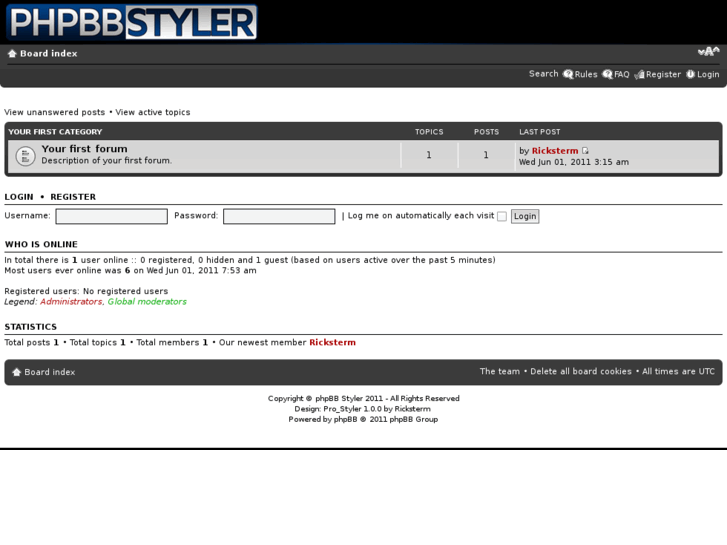
Task: Open Rickstern's profile in Last Post column
Action: [x=555, y=151]
